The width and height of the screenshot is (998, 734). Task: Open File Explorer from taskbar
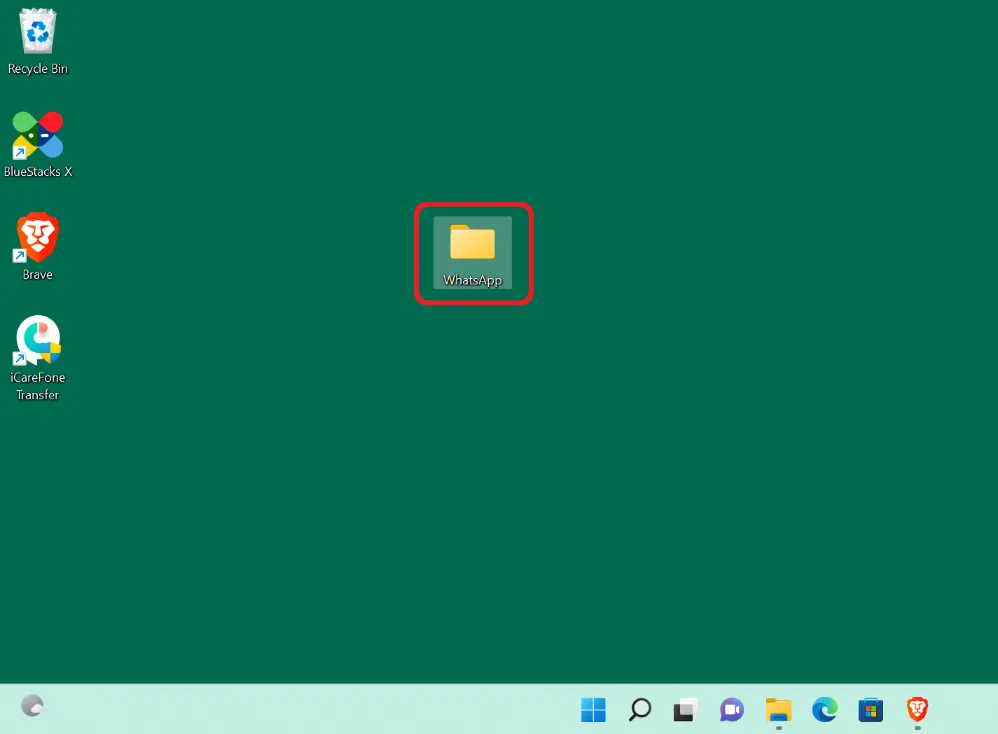(778, 710)
